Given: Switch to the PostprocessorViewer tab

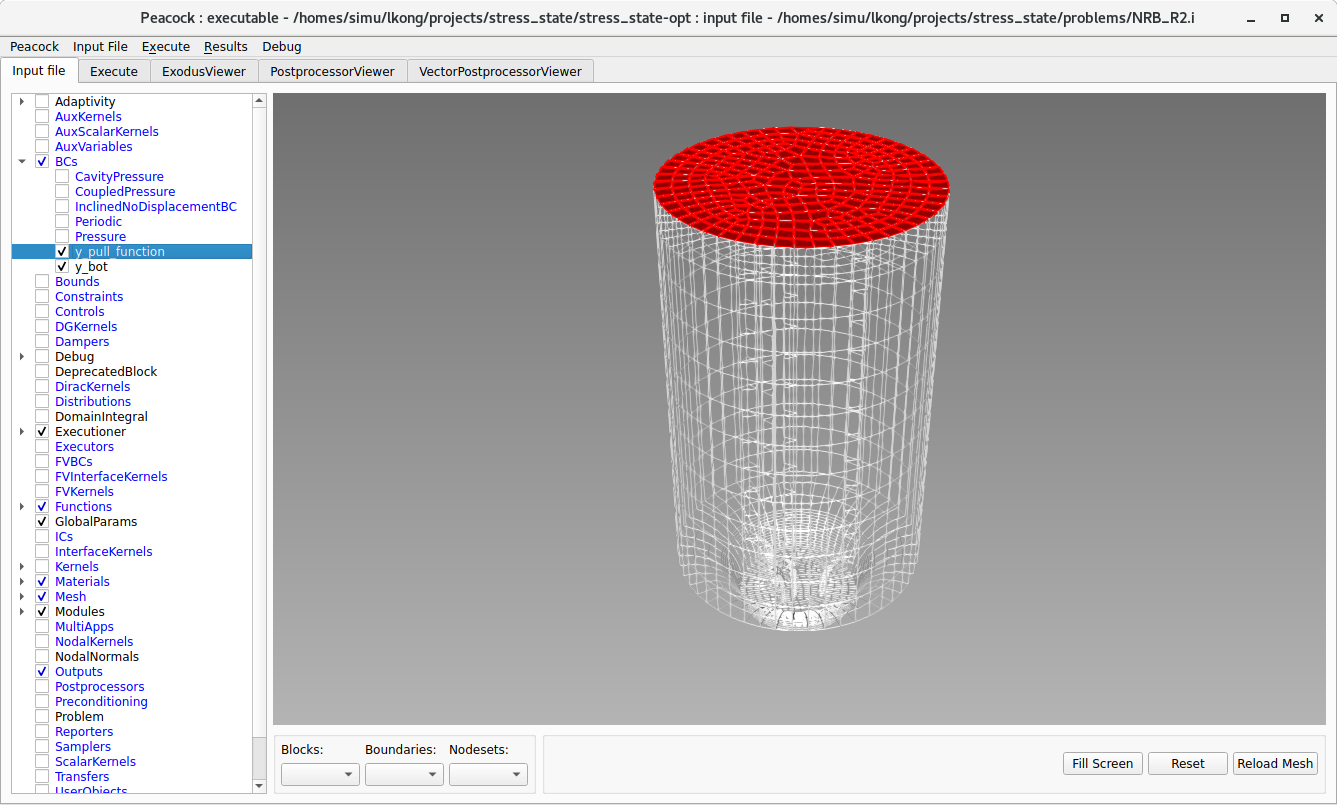Looking at the screenshot, I should tap(329, 70).
